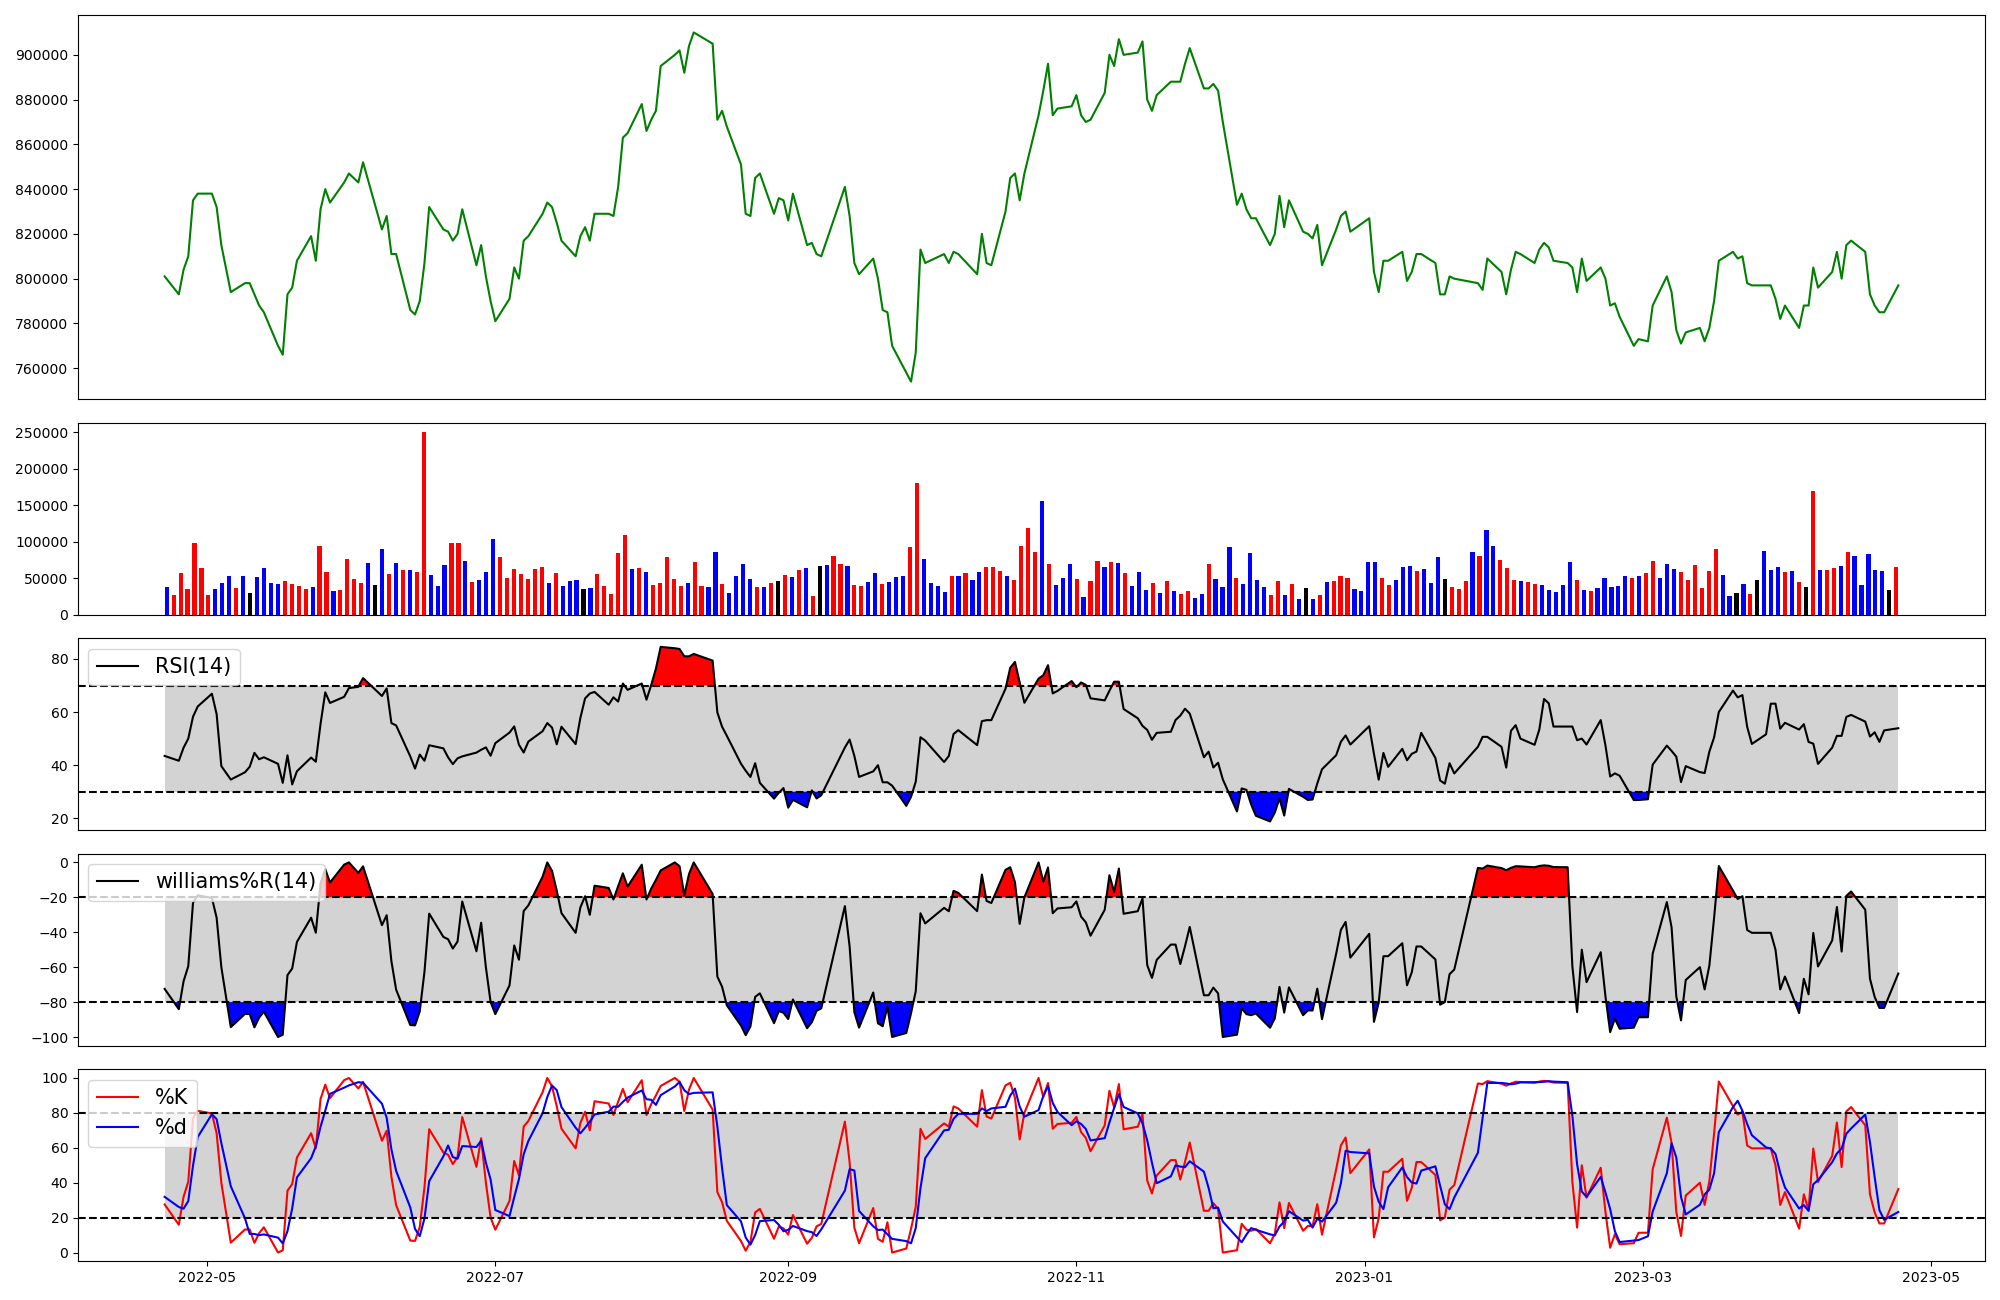Click the wide red Williams %R region in early 2023
Viewport: 2000px width, 1300px height.
coord(1522,882)
